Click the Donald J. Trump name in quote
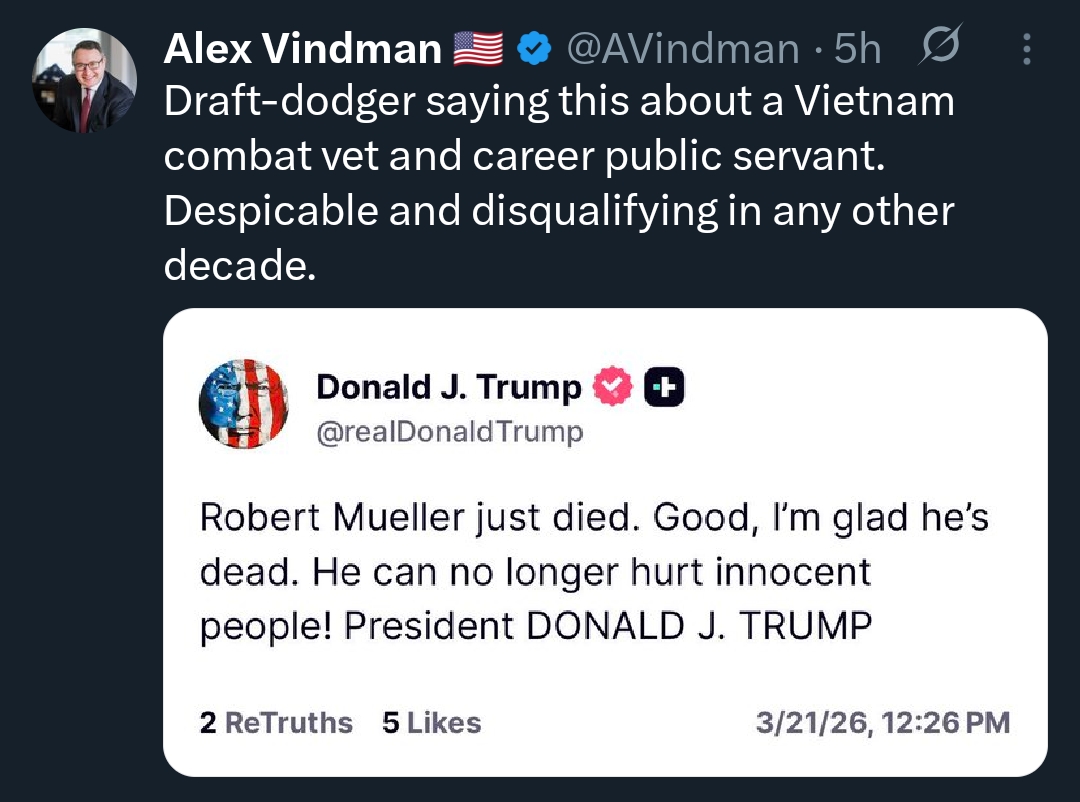 [448, 386]
